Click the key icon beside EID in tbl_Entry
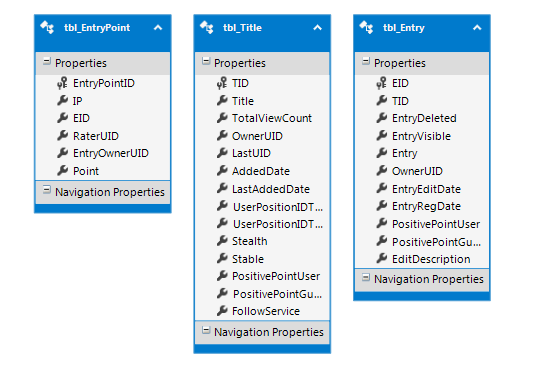Image resolution: width=534 pixels, height=376 pixels. click(x=382, y=83)
